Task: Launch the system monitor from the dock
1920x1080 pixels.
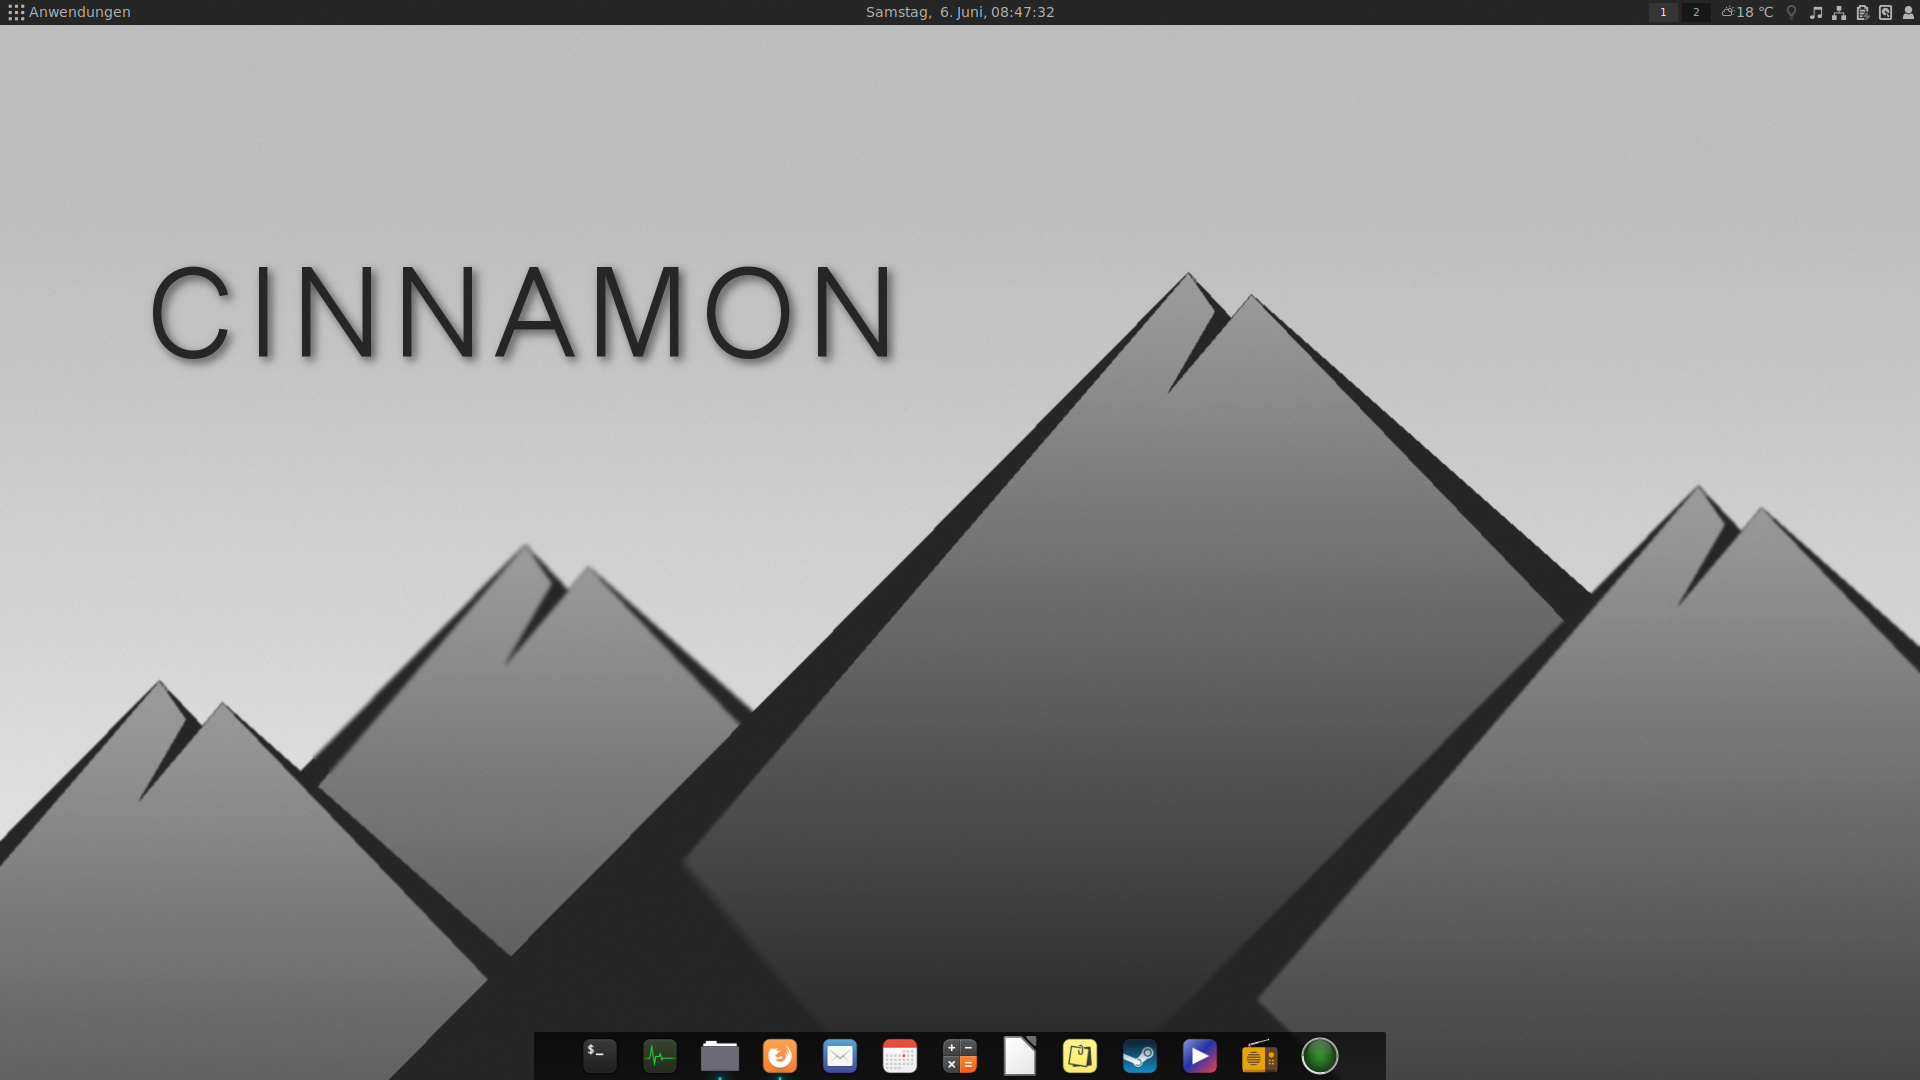Action: [660, 1056]
